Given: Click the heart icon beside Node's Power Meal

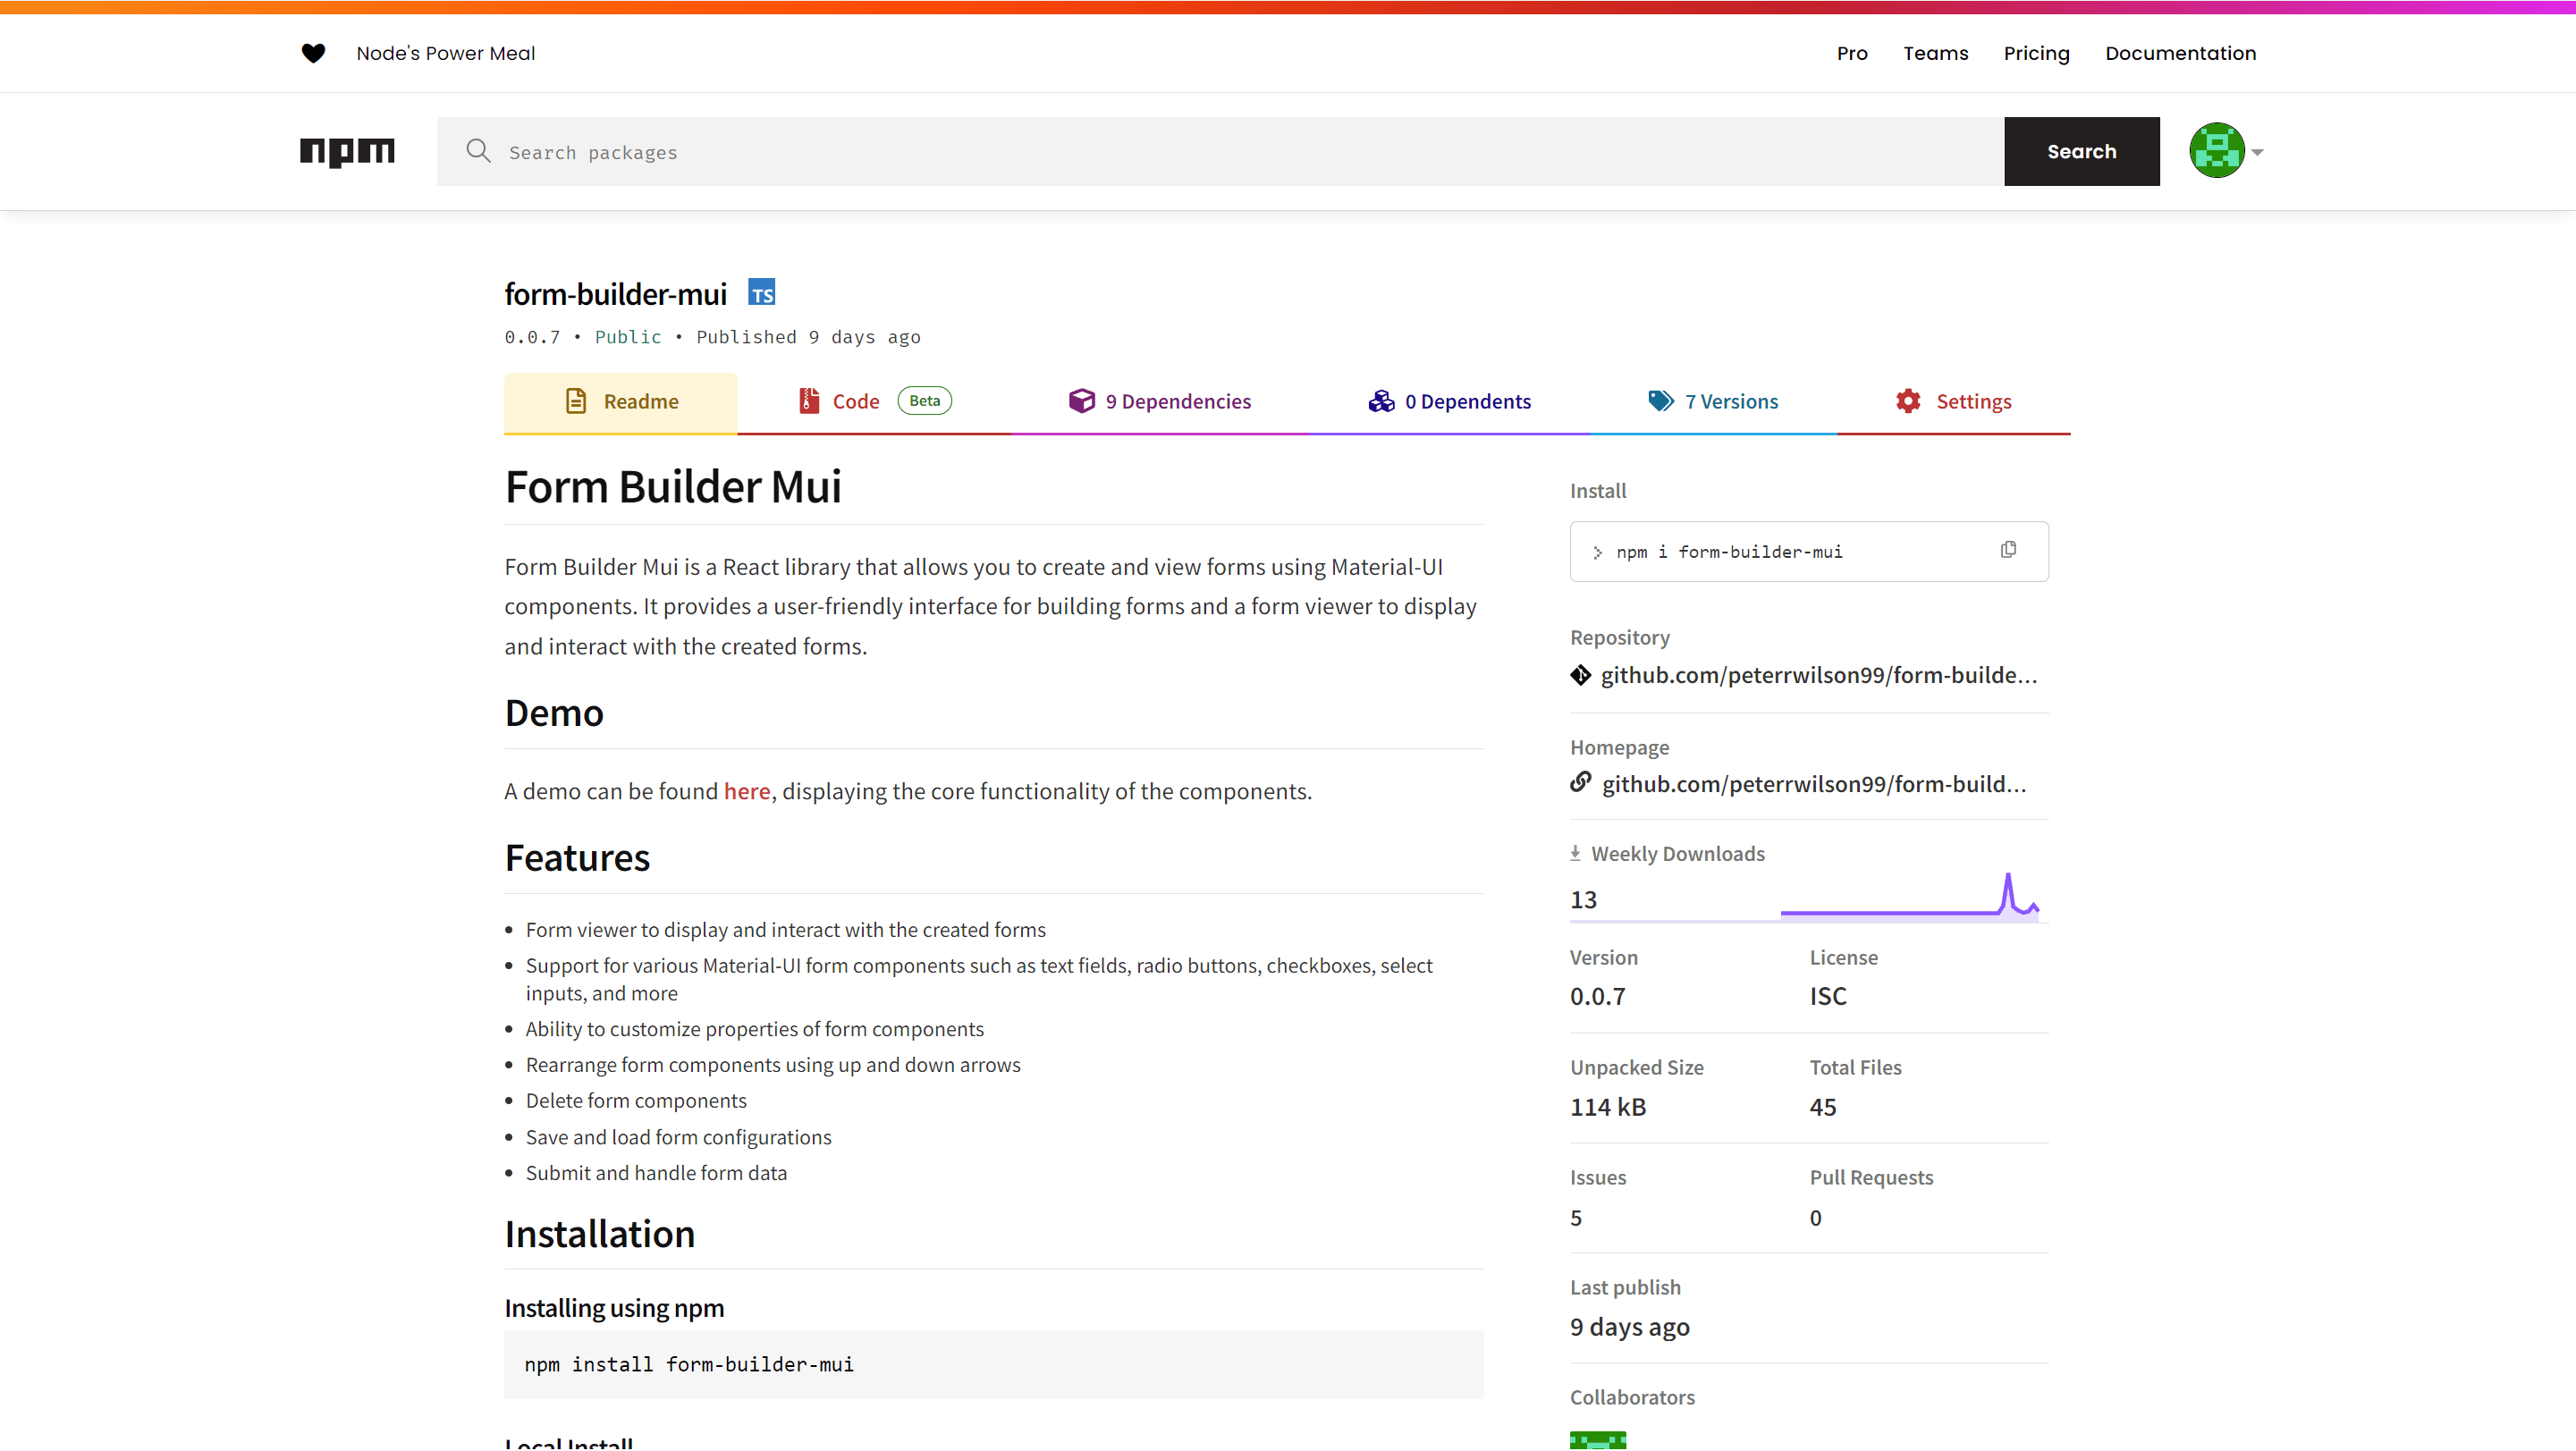Looking at the screenshot, I should click(313, 53).
